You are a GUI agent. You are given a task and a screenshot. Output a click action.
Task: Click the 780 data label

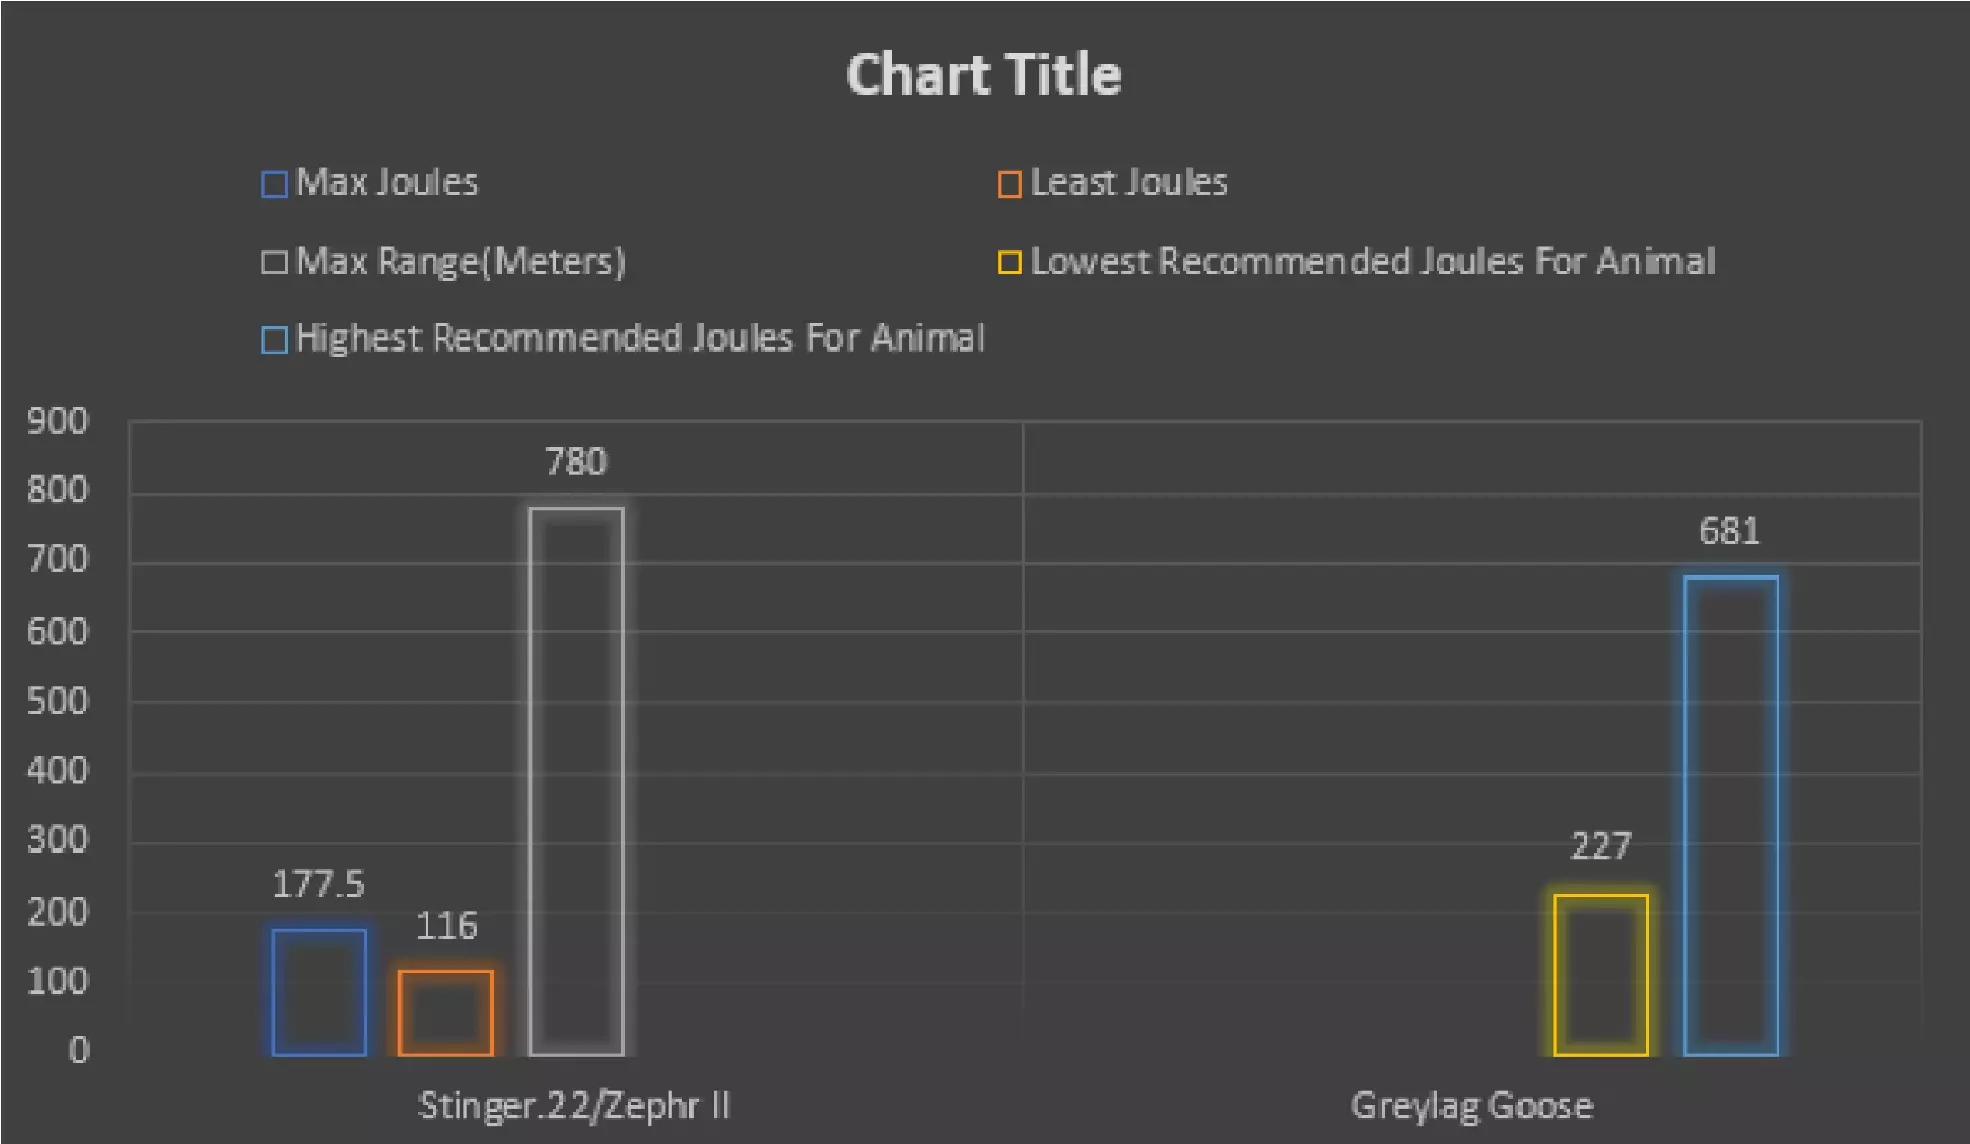click(x=576, y=462)
